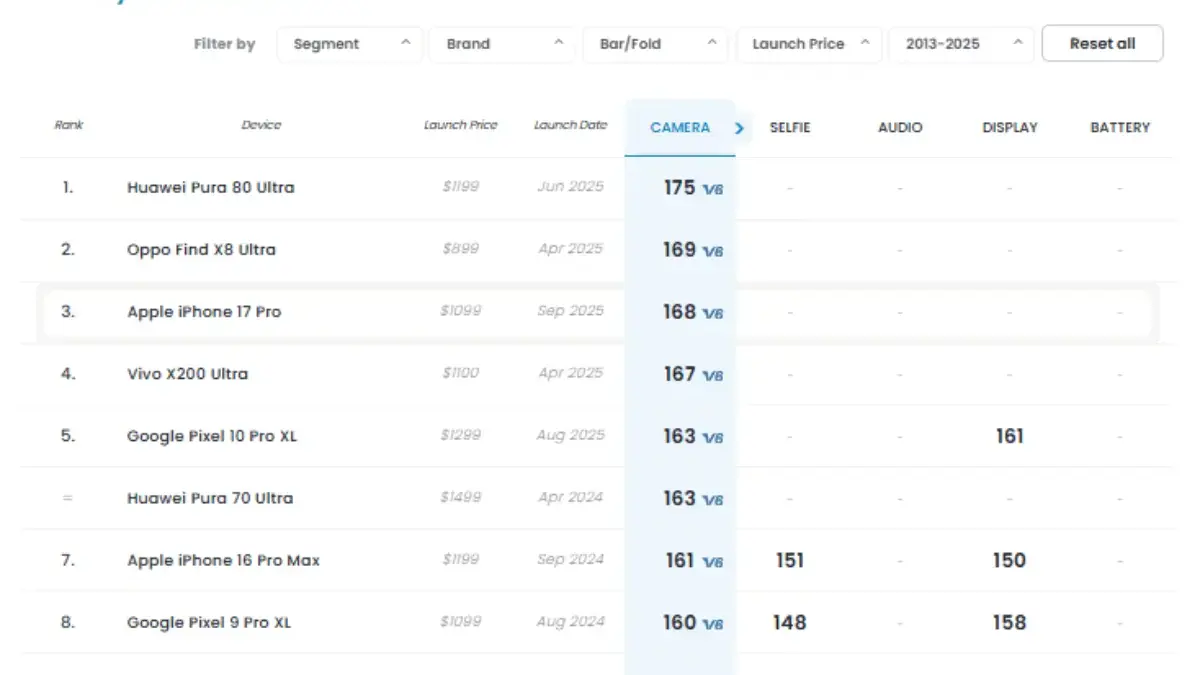The width and height of the screenshot is (1200, 675).
Task: Open the Huawei Pura 80 Ultra device link
Action: 210,188
